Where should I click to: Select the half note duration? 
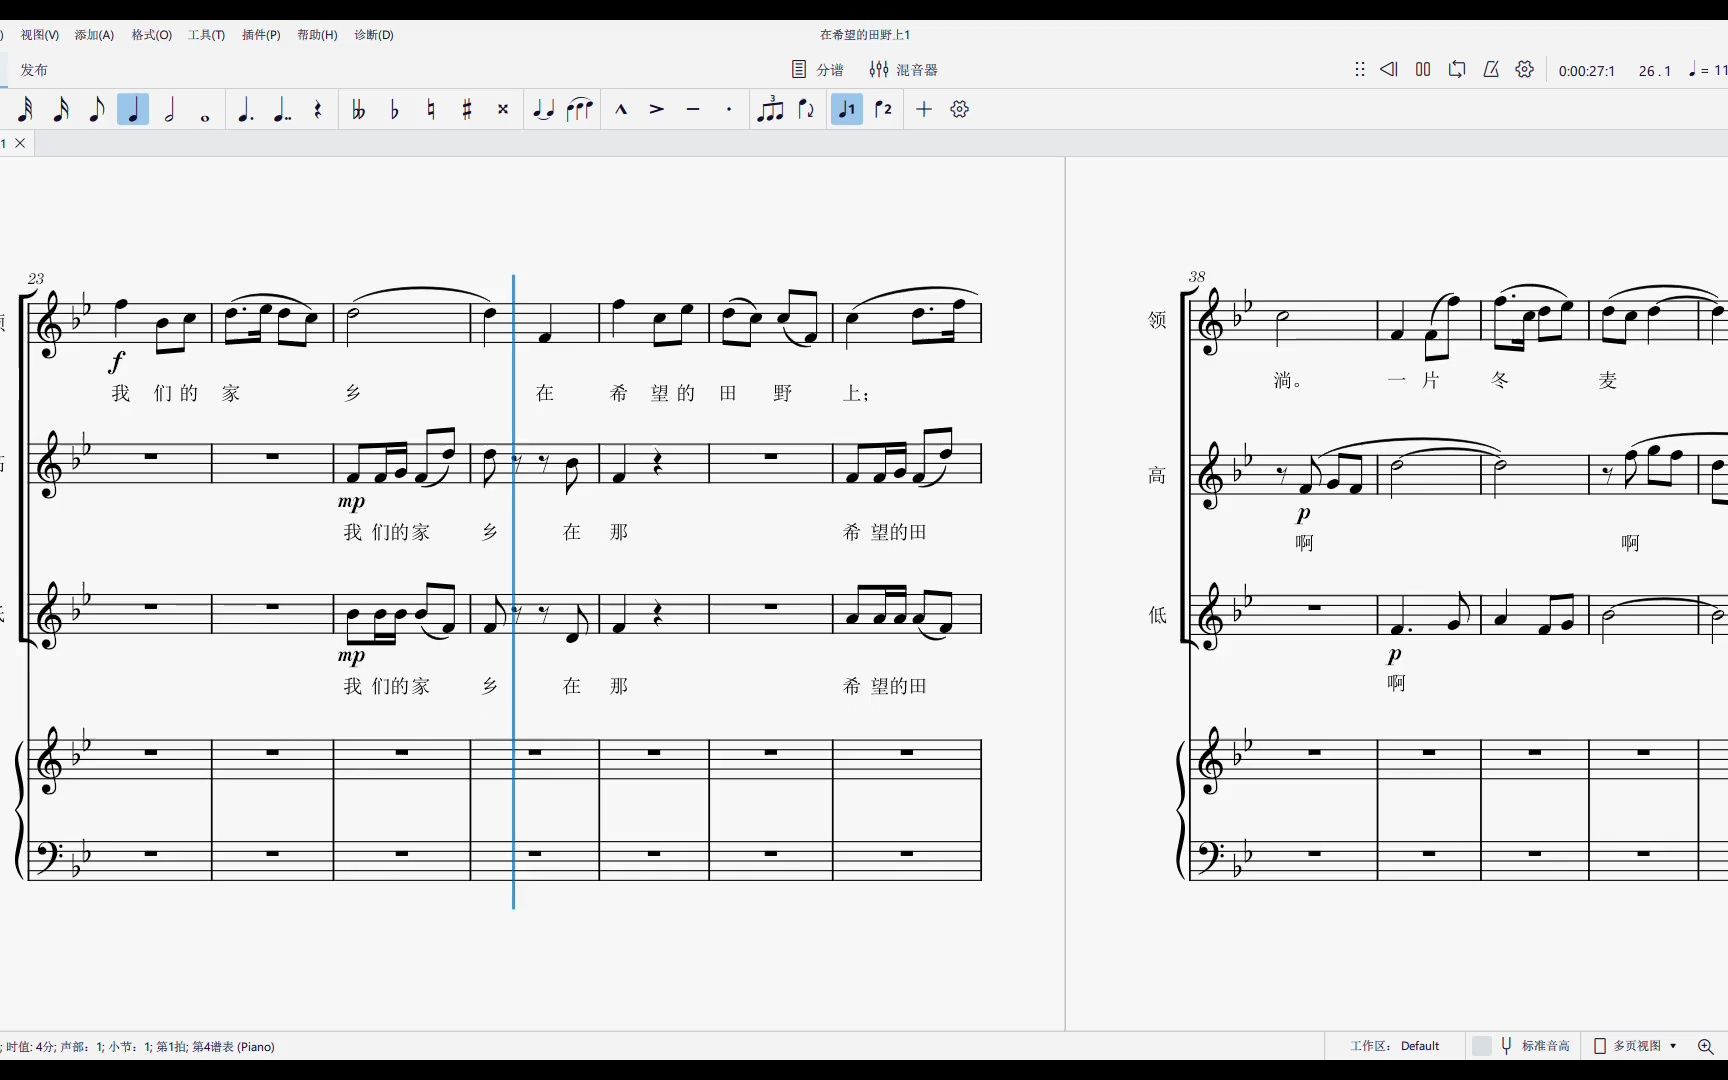pyautogui.click(x=169, y=109)
